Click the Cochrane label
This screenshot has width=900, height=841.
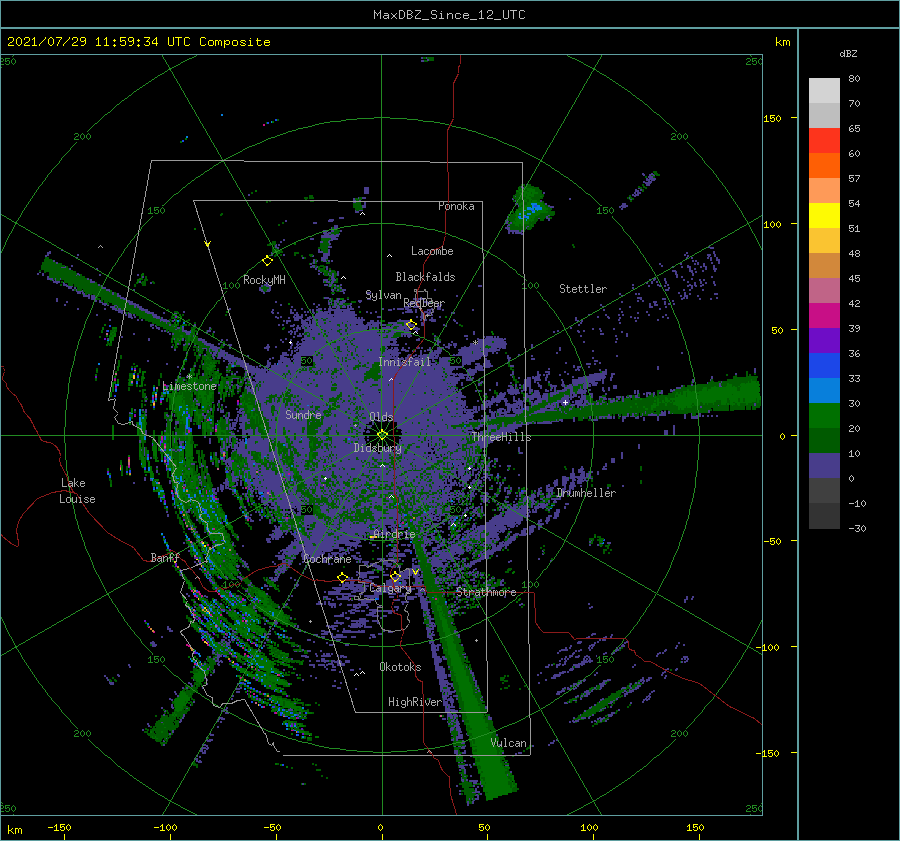[327, 559]
